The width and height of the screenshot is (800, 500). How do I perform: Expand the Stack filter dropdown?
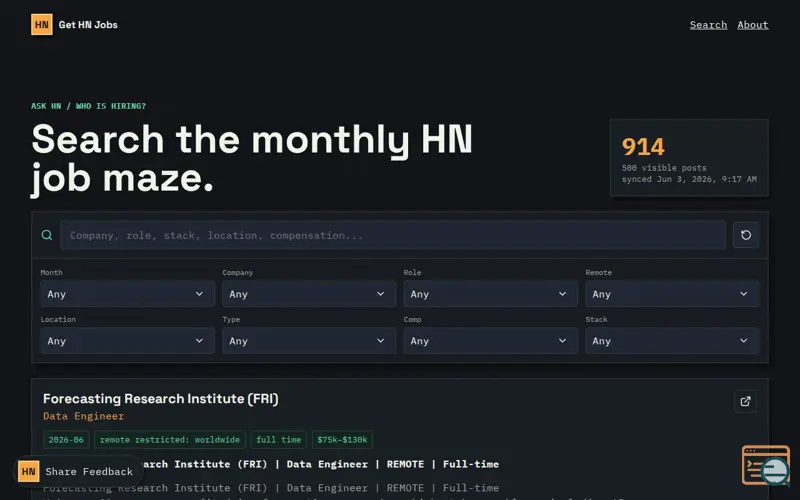click(672, 341)
